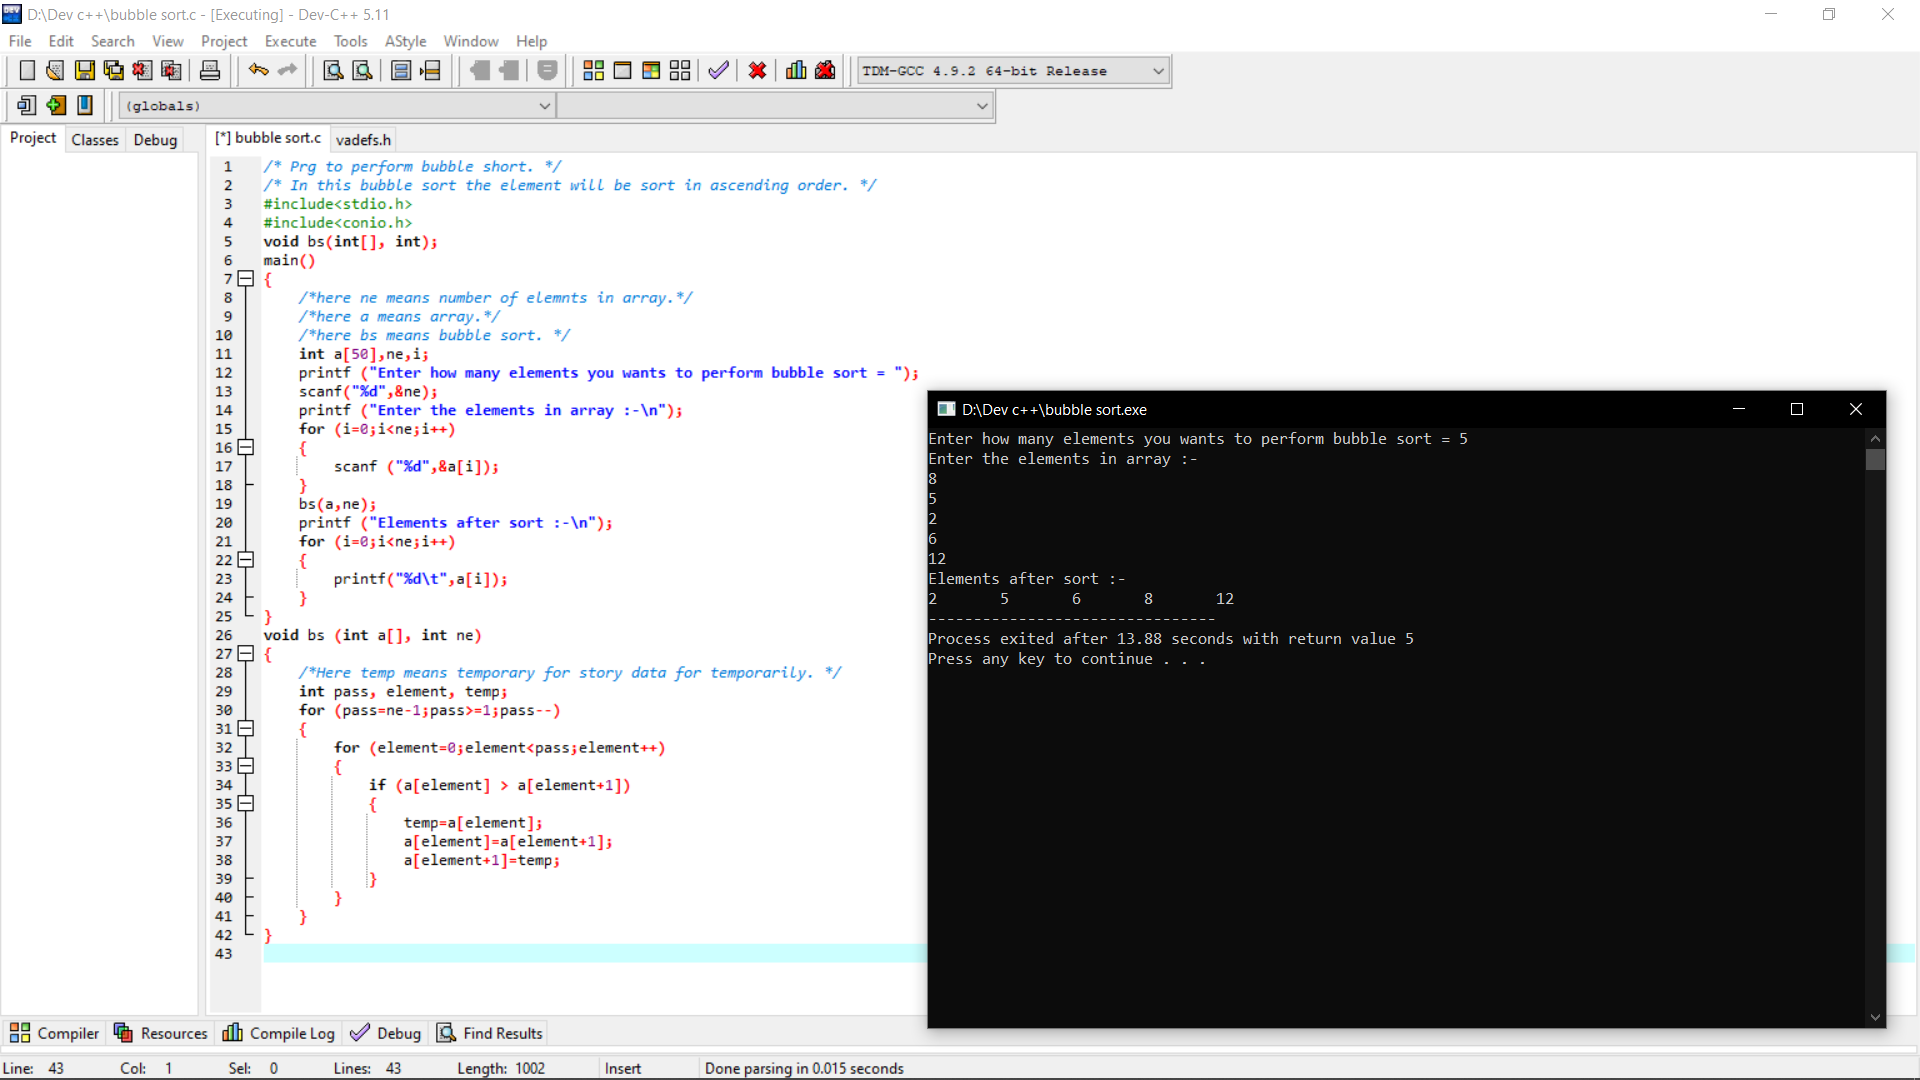Switch to the Project sidebar tab

click(x=33, y=138)
